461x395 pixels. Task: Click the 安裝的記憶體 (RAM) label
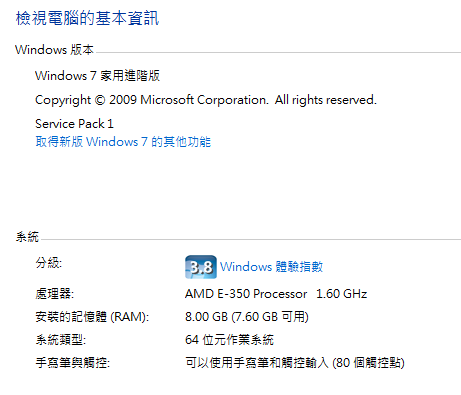pyautogui.click(x=92, y=317)
